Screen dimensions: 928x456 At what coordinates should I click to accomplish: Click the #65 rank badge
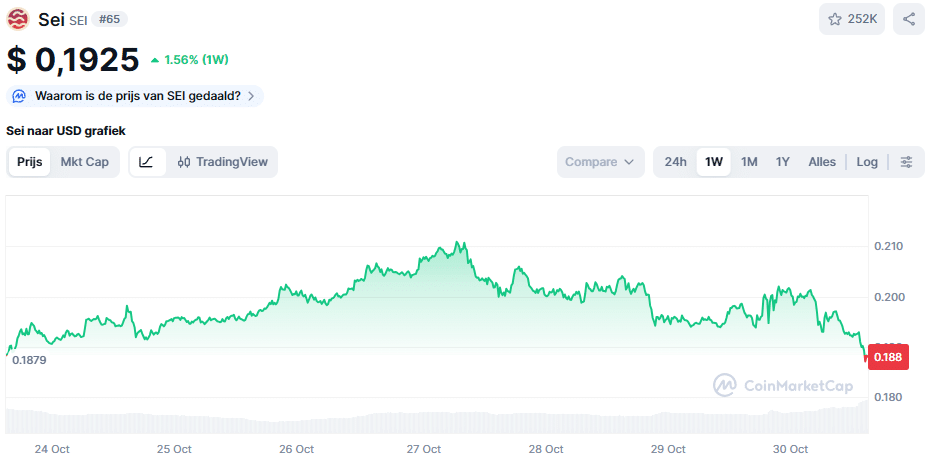(109, 20)
